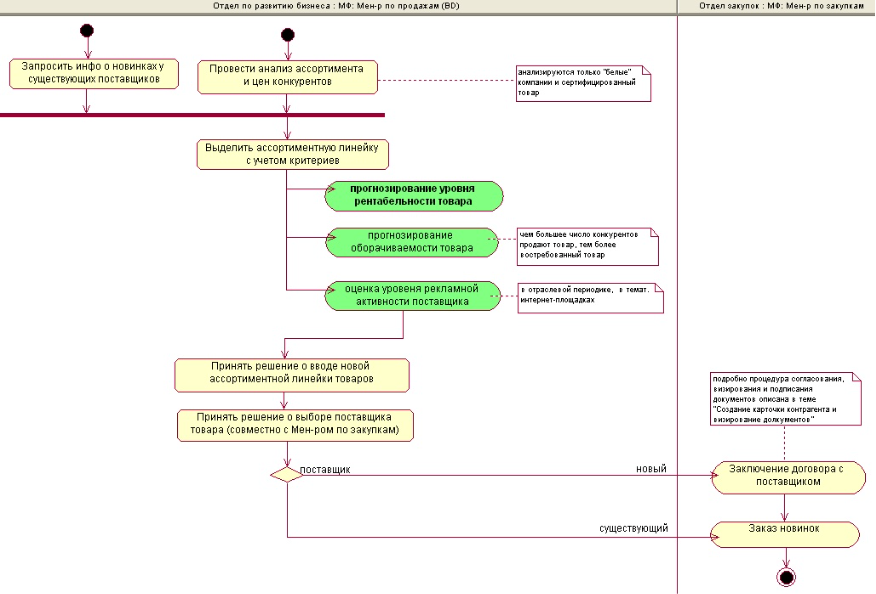Click "Принять решение о выборе поставщика товара" activity

tap(297, 424)
